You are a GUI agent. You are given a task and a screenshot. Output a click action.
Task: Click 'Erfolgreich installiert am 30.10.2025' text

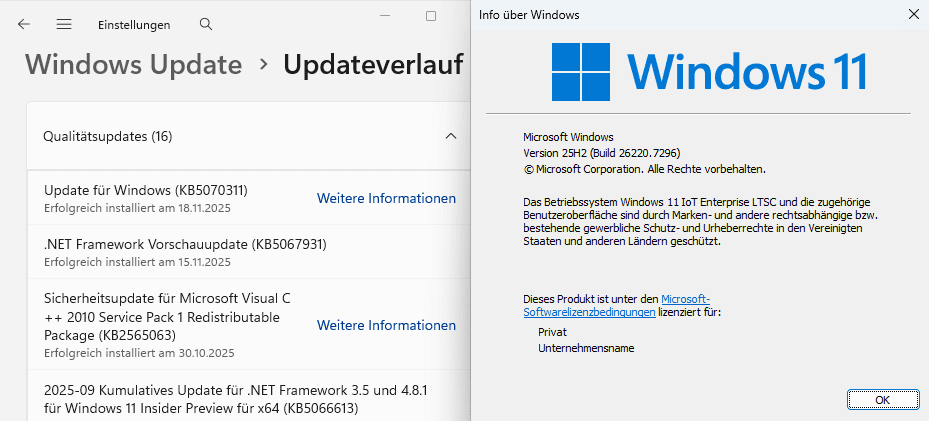139,353
